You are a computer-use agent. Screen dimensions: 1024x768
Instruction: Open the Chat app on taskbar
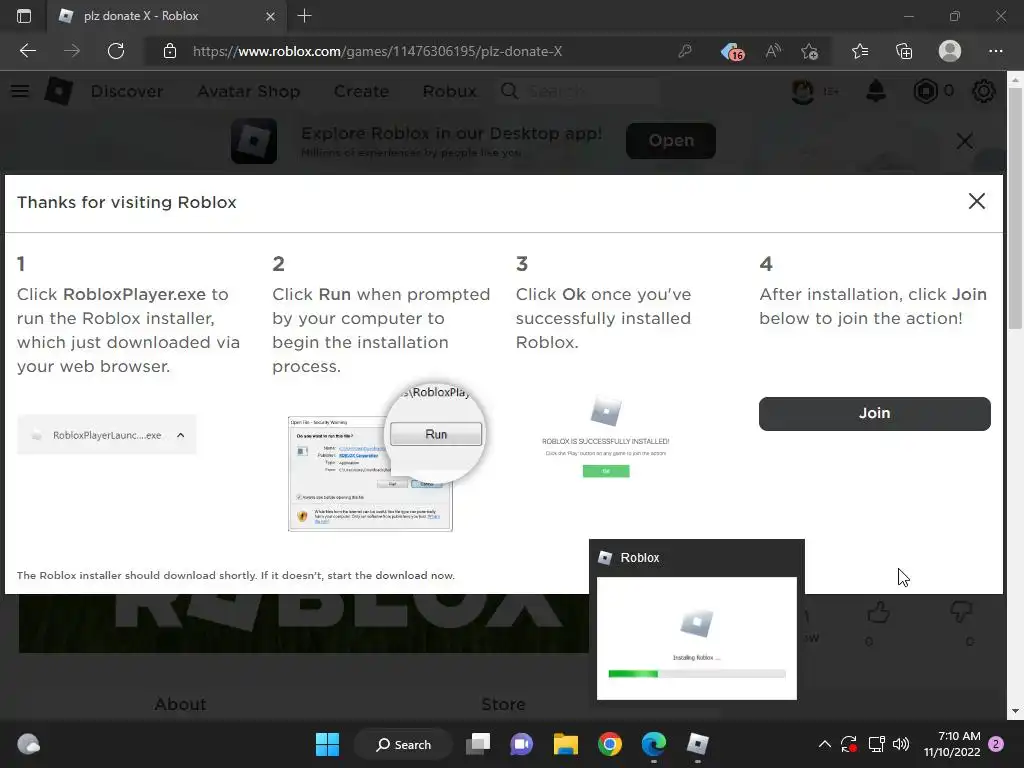[522, 744]
